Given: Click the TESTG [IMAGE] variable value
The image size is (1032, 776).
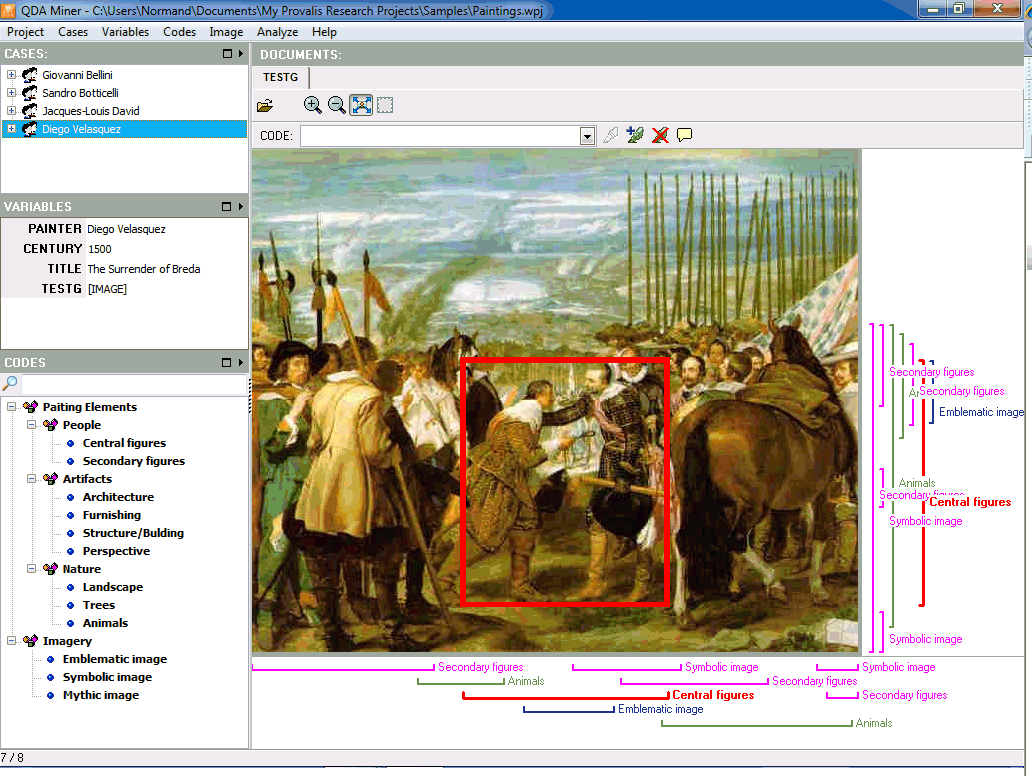Looking at the screenshot, I should pyautogui.click(x=107, y=289).
